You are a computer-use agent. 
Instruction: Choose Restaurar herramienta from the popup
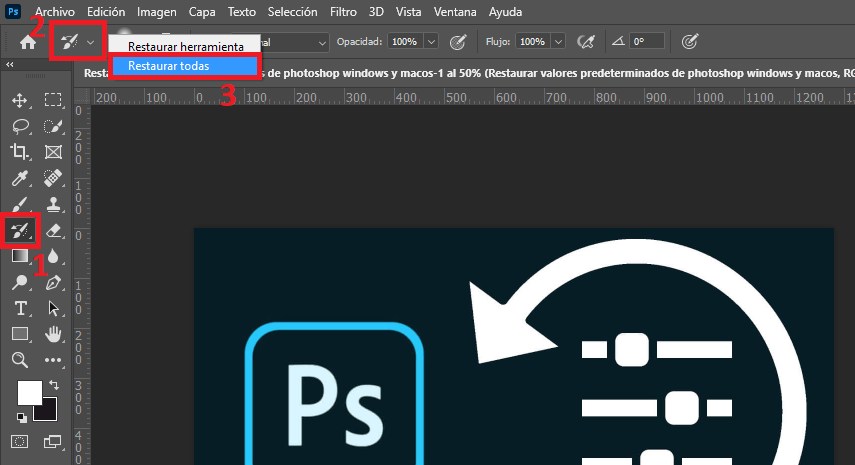(x=185, y=47)
